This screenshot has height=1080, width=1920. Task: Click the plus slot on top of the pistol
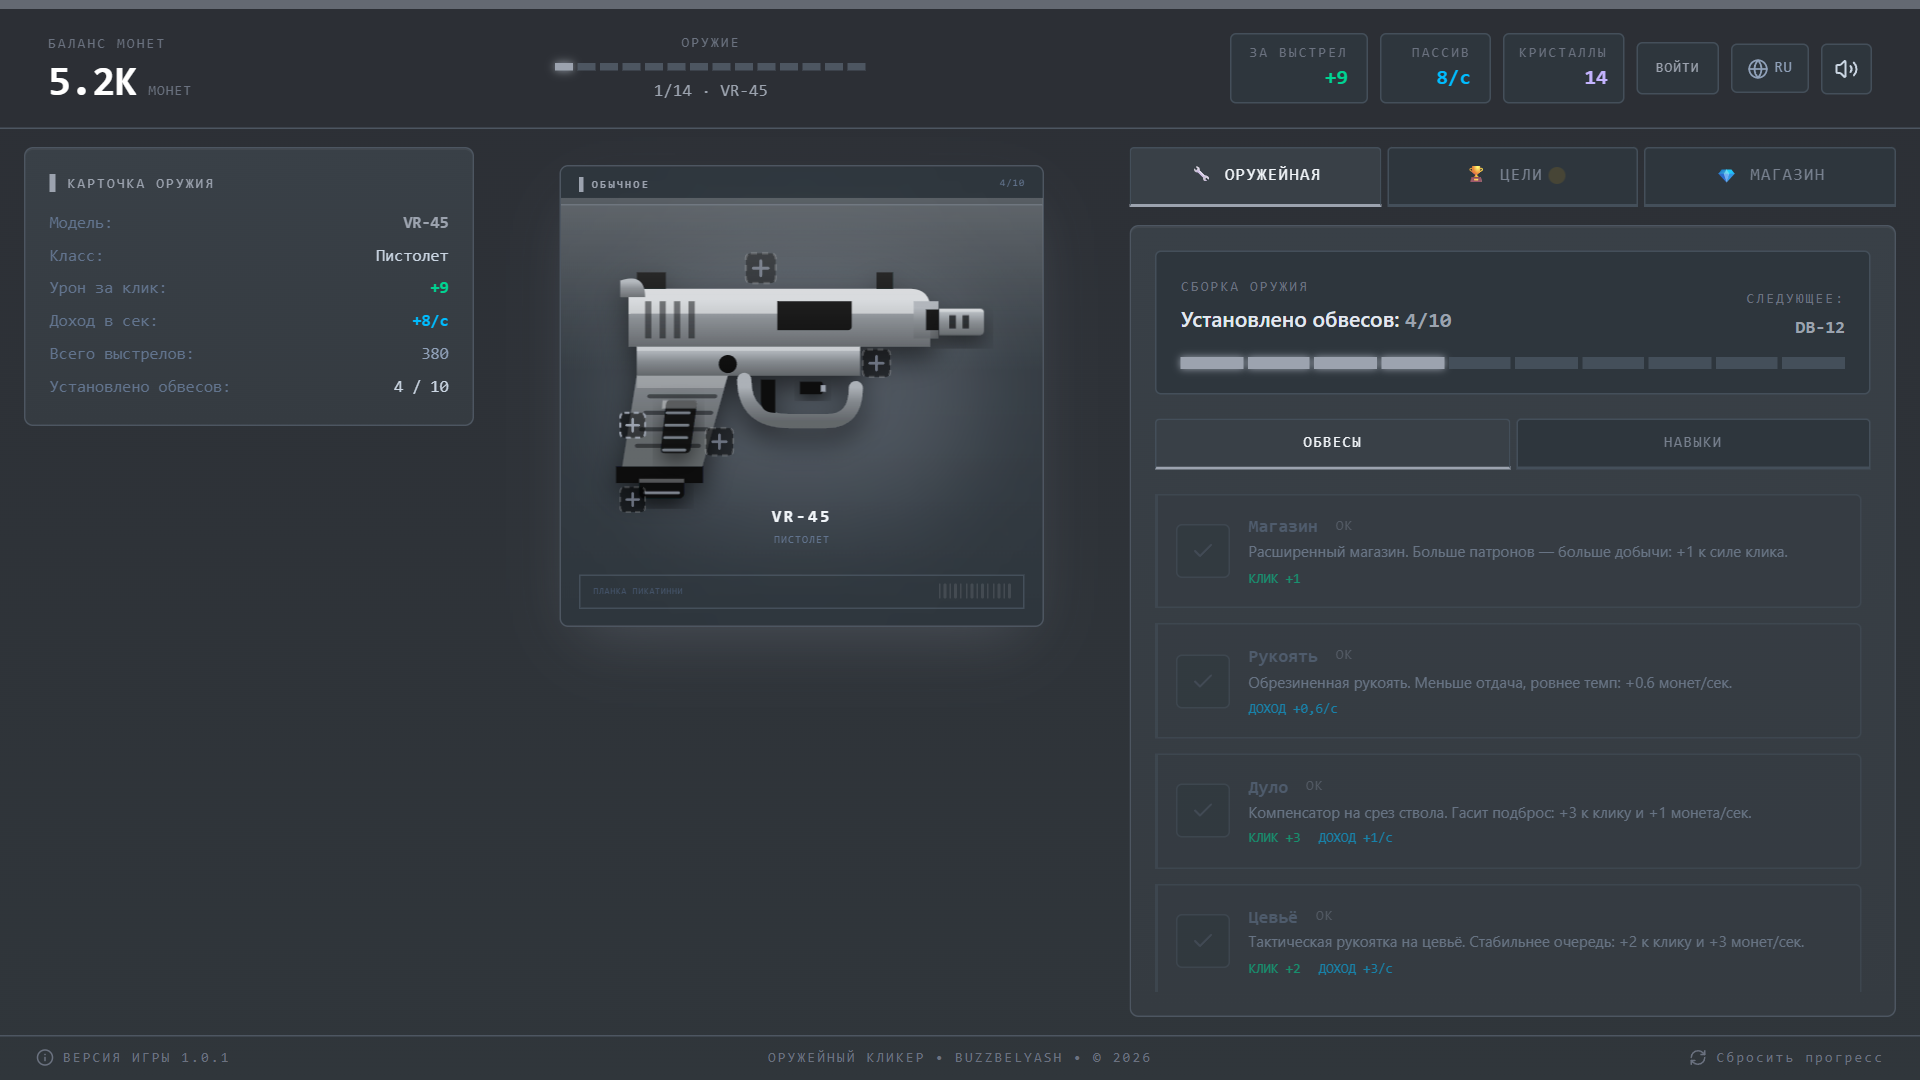[x=760, y=268]
